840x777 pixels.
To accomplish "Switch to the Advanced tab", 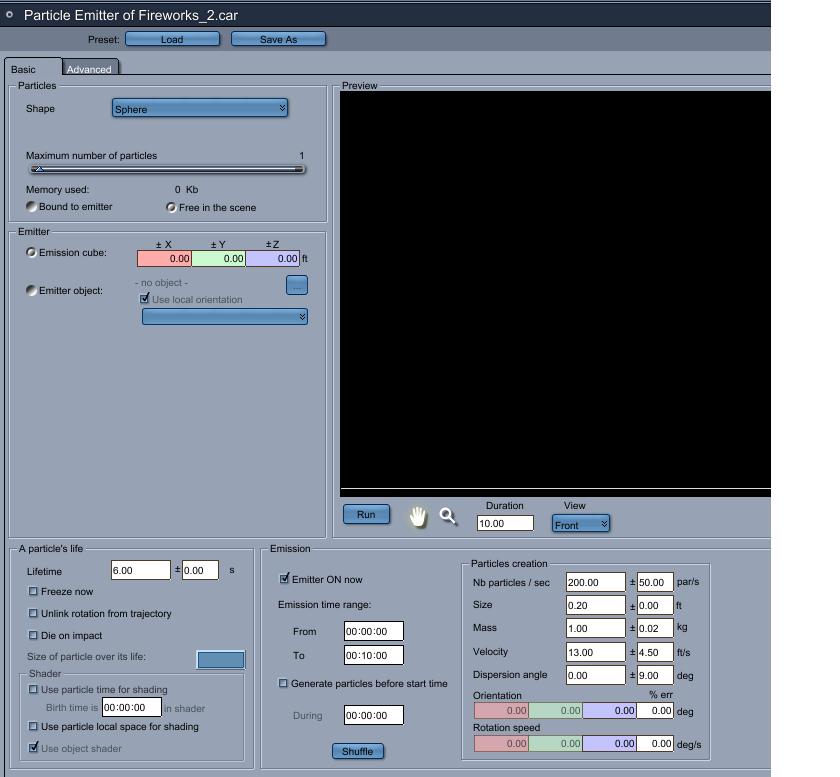I will (x=89, y=69).
